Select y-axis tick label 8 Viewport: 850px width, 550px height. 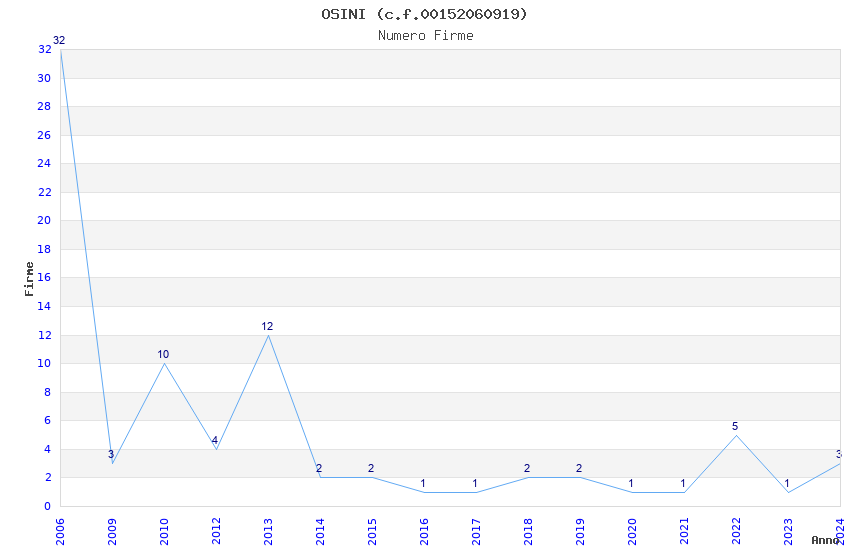coord(48,392)
